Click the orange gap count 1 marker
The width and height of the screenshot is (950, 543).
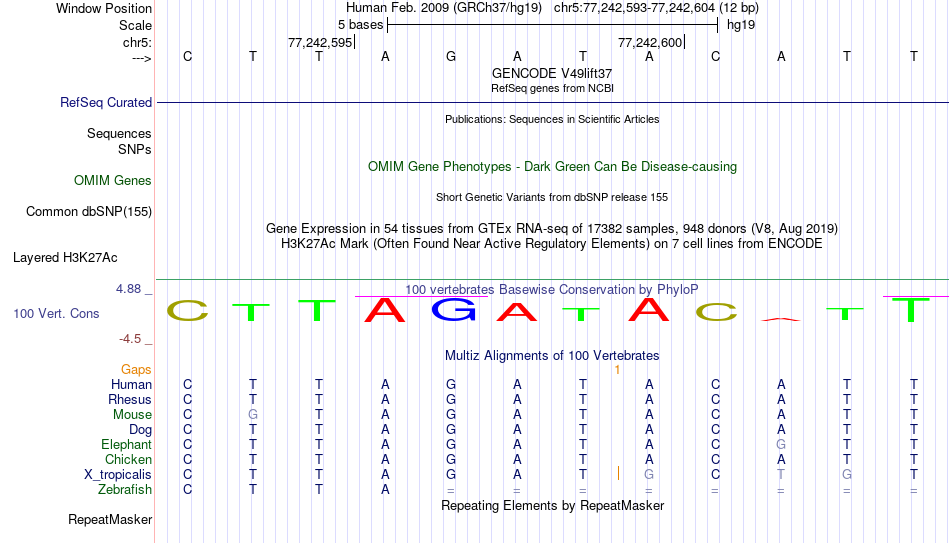(x=617, y=370)
